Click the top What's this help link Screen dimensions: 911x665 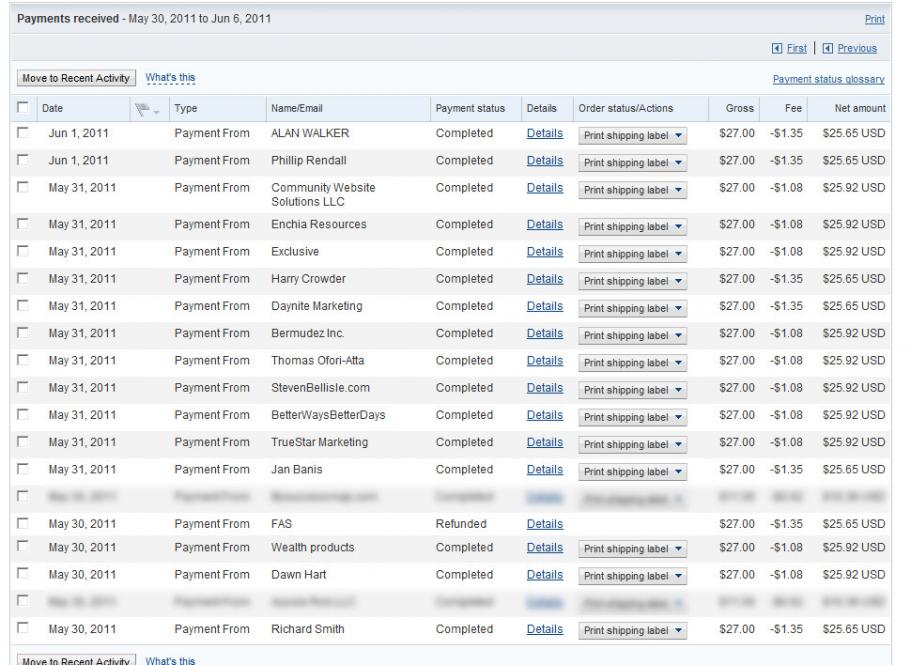pyautogui.click(x=170, y=76)
